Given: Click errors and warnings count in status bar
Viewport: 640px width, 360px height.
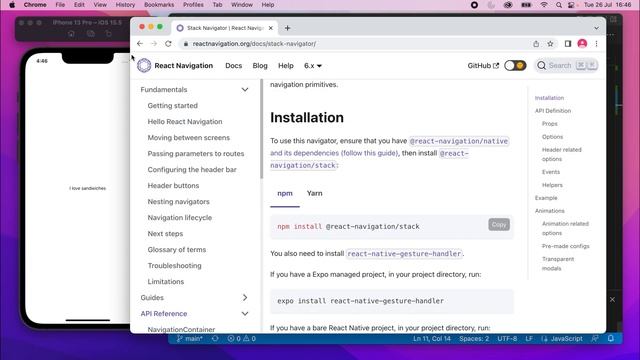Looking at the screenshot, I should (x=242, y=339).
